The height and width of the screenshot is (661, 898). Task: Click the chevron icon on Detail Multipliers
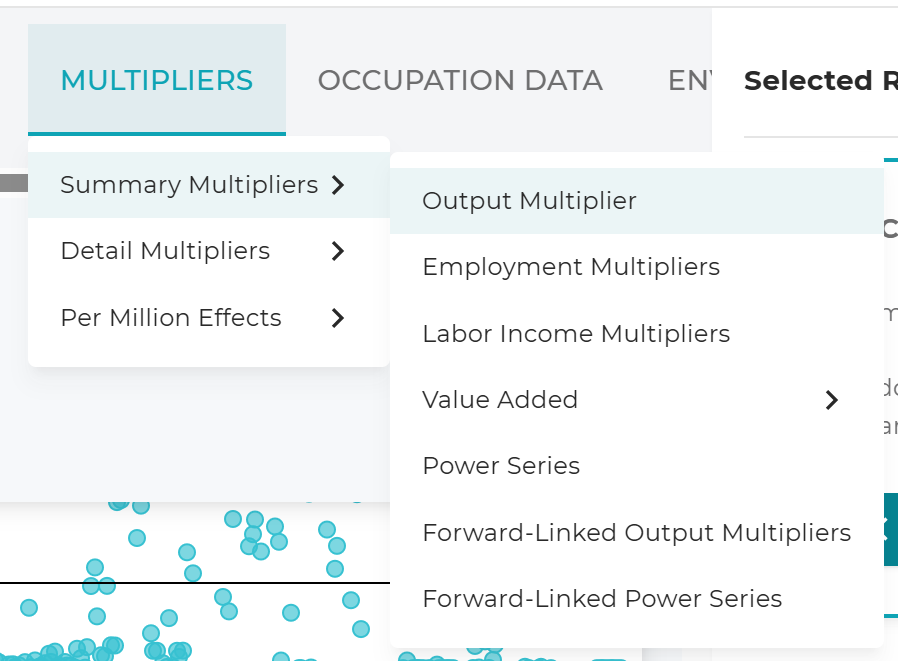tap(339, 251)
